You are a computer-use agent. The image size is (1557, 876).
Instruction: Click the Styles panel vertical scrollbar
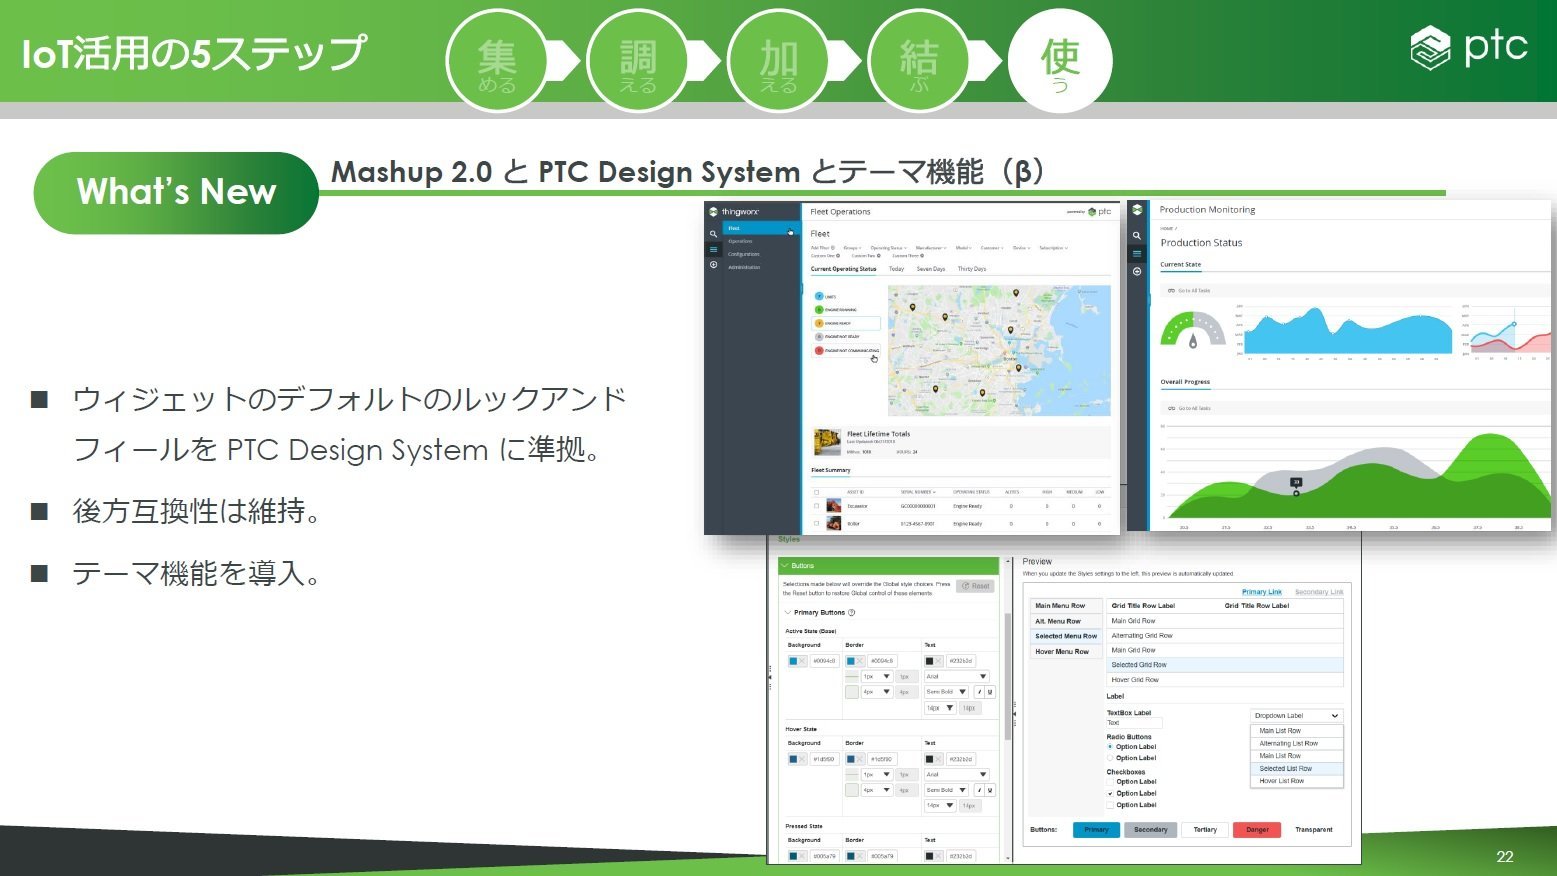[x=1007, y=677]
